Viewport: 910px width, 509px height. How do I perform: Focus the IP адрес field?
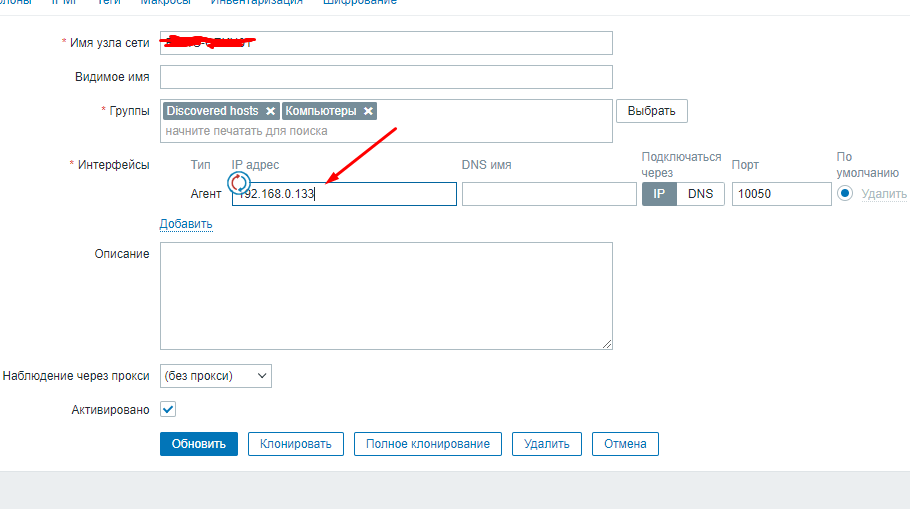click(x=344, y=194)
